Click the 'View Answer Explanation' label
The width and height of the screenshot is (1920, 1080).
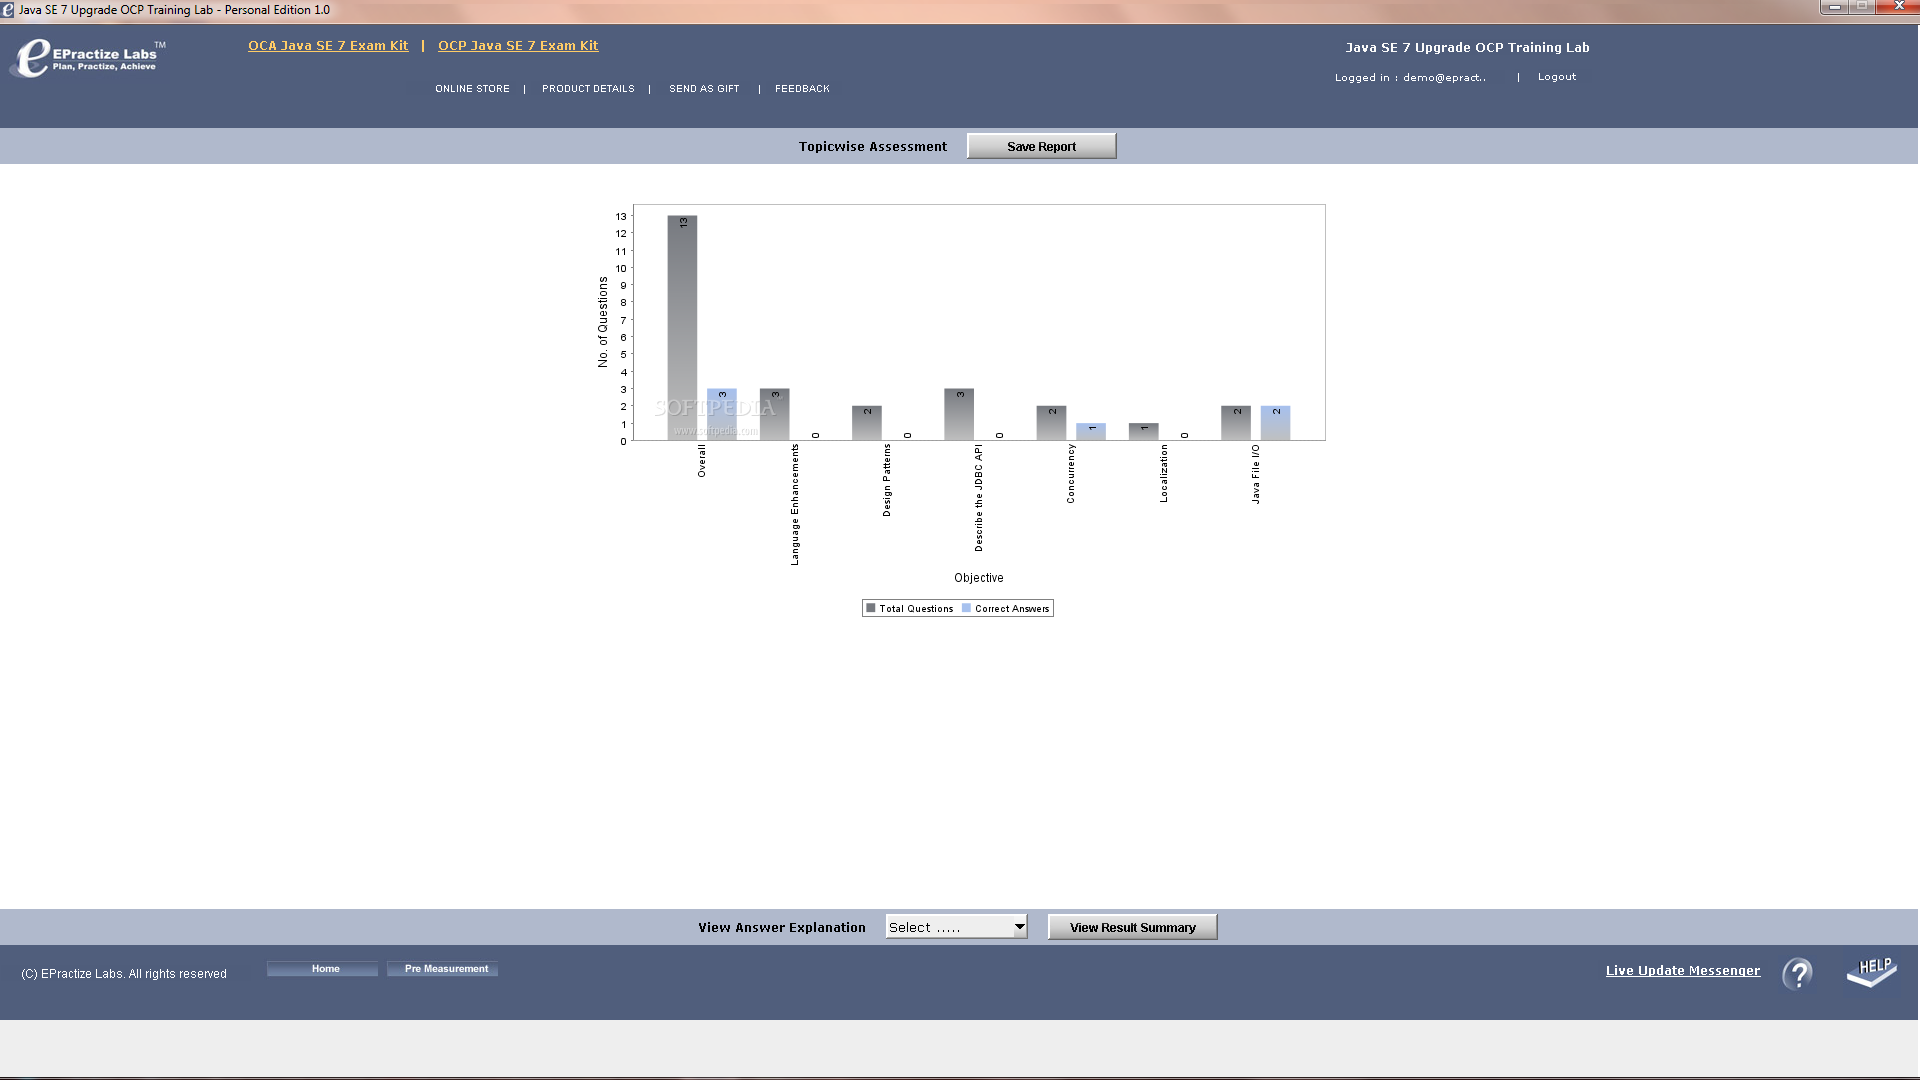(782, 928)
